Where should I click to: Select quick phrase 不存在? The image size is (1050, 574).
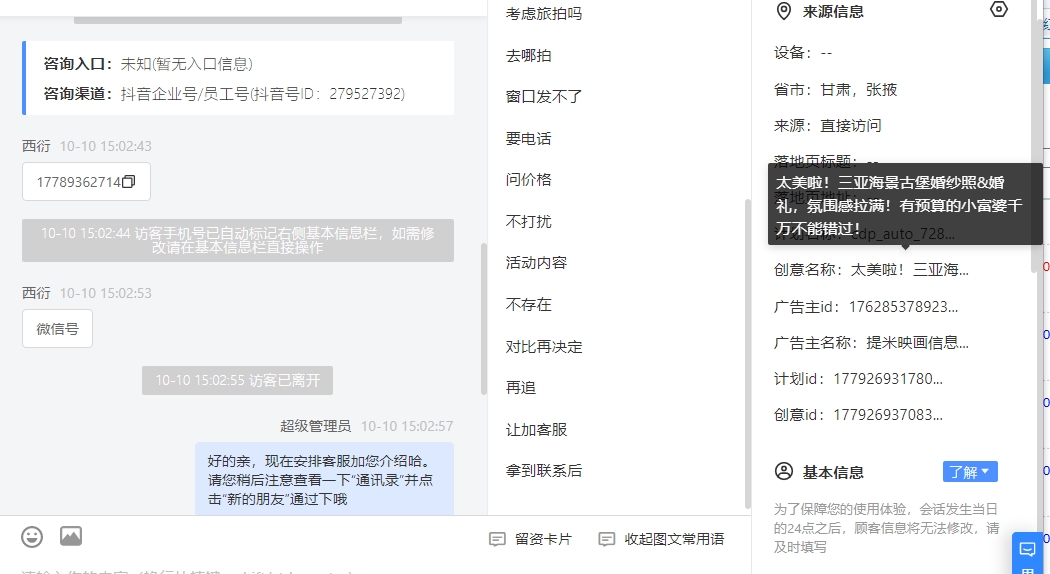528,305
